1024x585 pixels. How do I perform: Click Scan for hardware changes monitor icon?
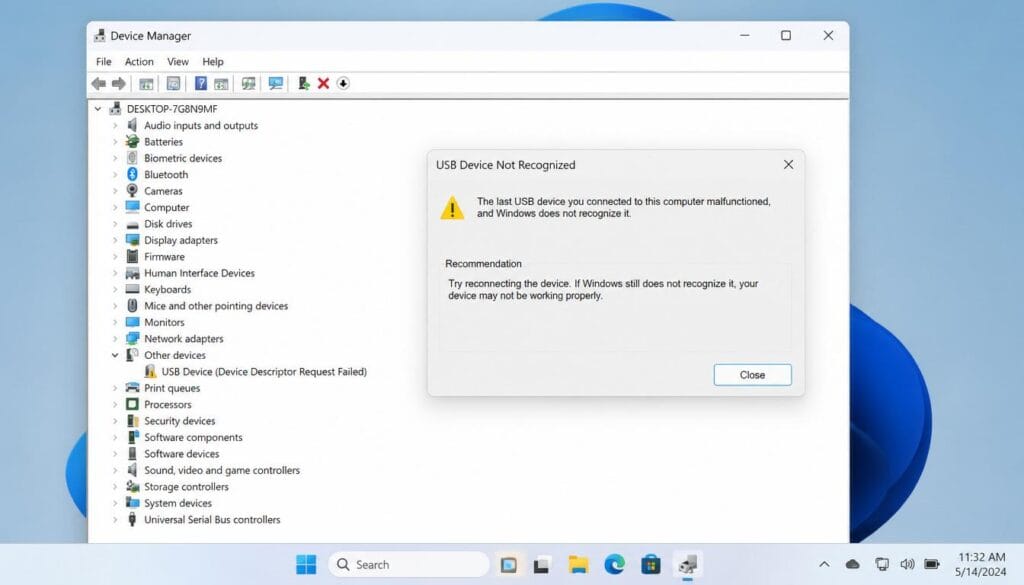pyautogui.click(x=276, y=84)
